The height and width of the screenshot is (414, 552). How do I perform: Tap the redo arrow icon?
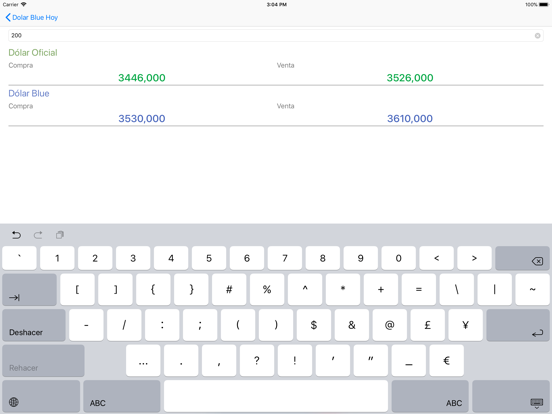coord(38,235)
